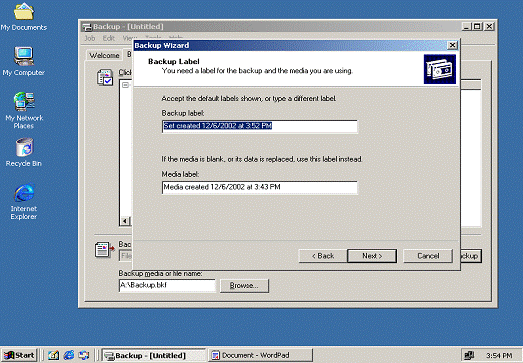Select the Recycle Bin icon

click(x=24, y=152)
